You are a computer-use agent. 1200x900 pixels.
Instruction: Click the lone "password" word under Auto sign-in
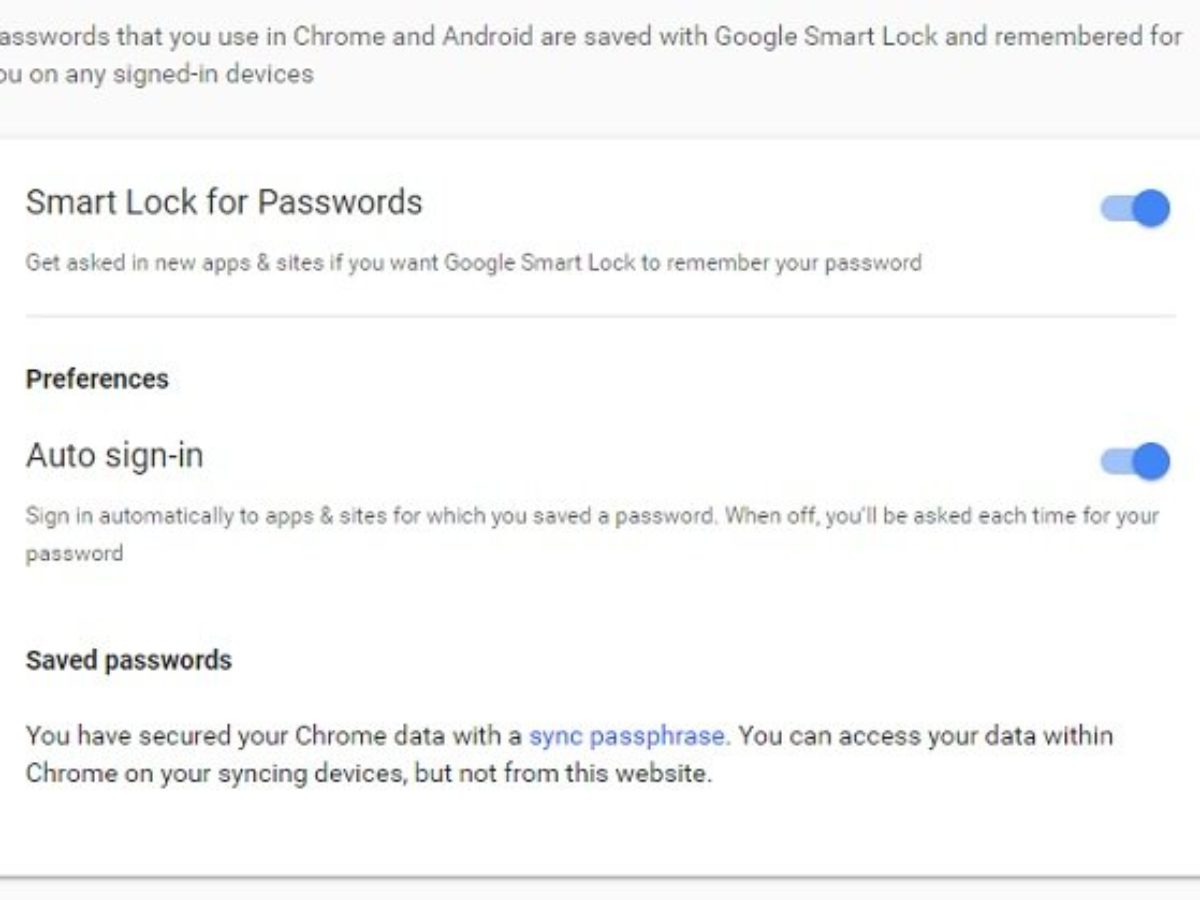click(74, 554)
